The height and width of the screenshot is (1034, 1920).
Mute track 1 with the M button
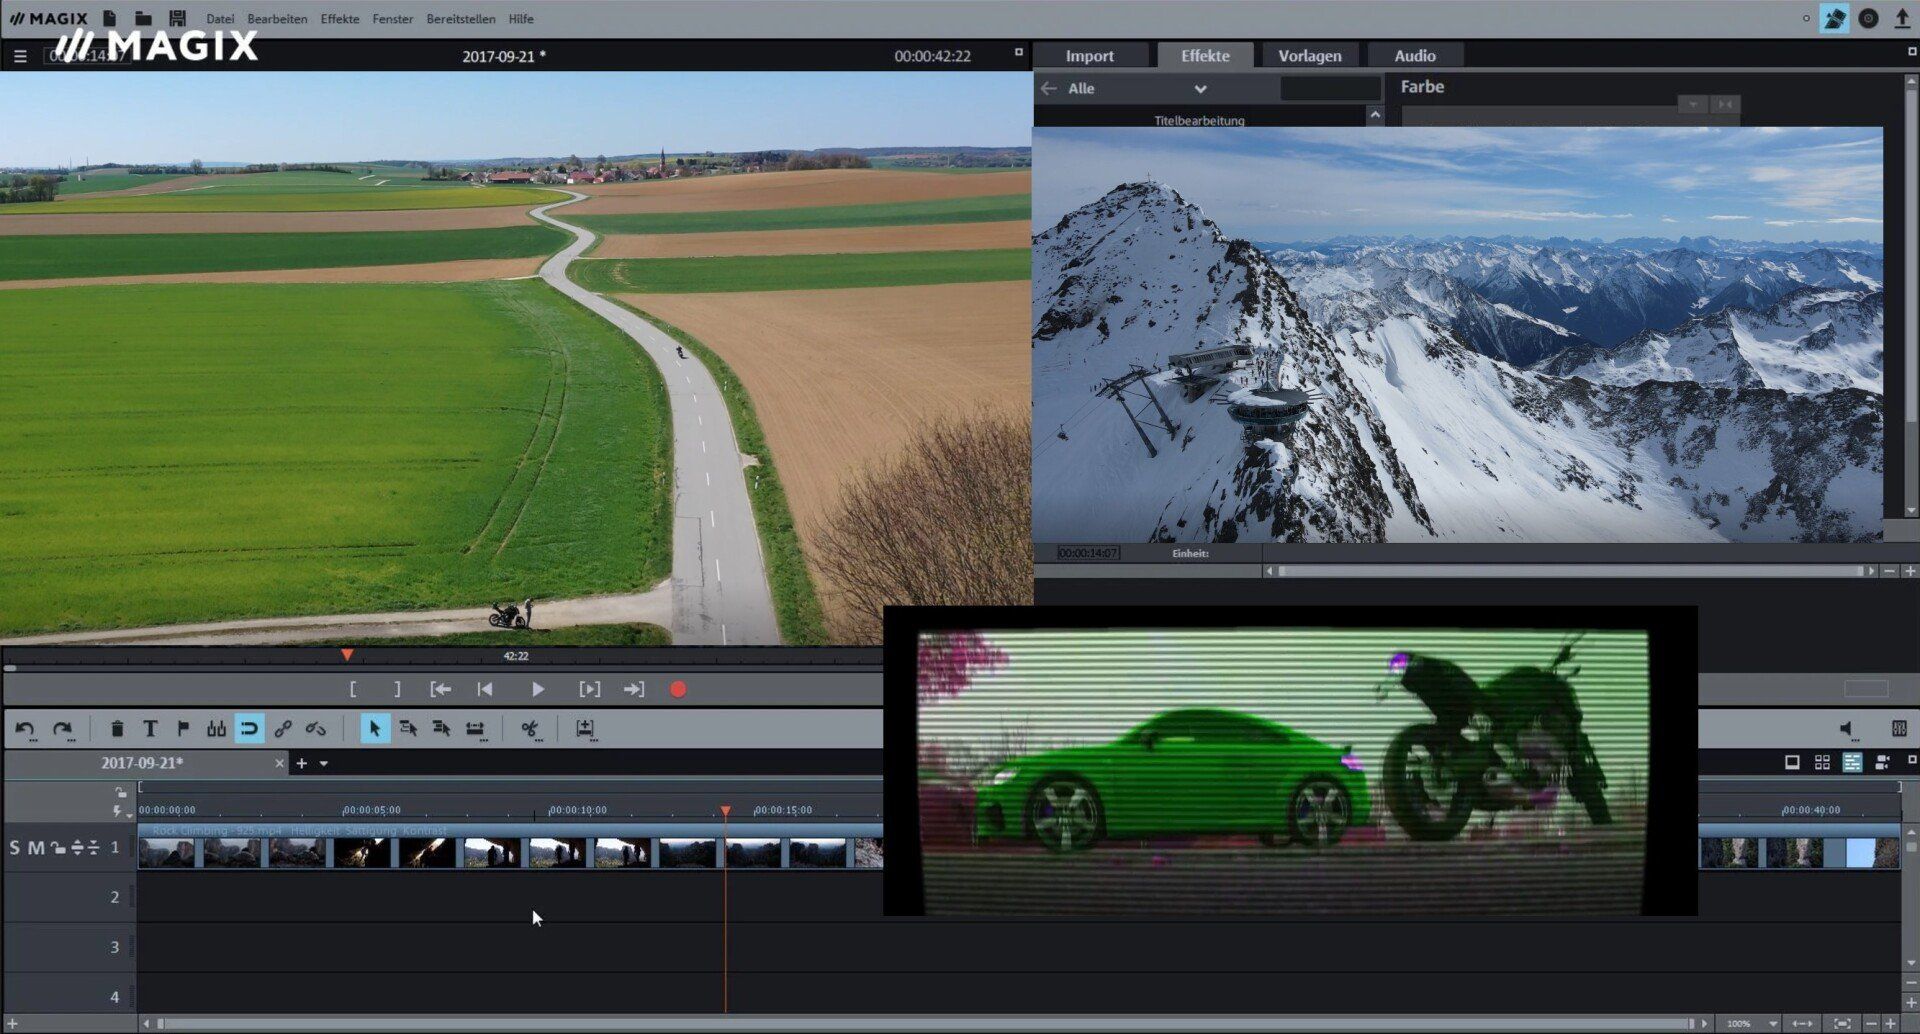[x=36, y=848]
